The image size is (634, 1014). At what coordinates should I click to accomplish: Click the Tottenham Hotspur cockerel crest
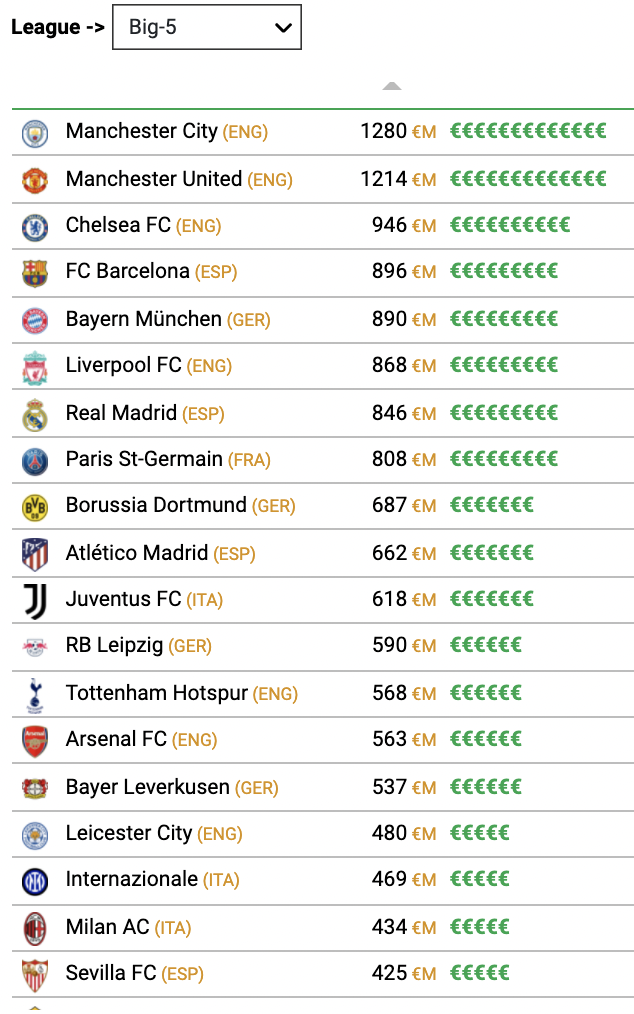coord(35,696)
